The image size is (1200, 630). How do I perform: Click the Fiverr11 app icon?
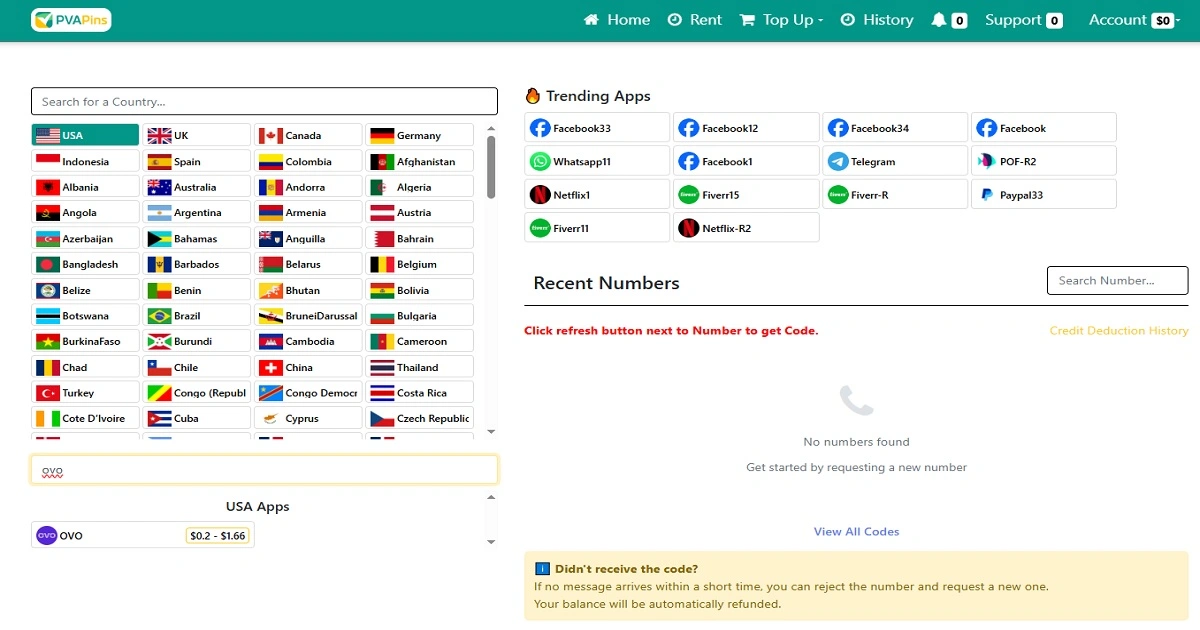[540, 228]
